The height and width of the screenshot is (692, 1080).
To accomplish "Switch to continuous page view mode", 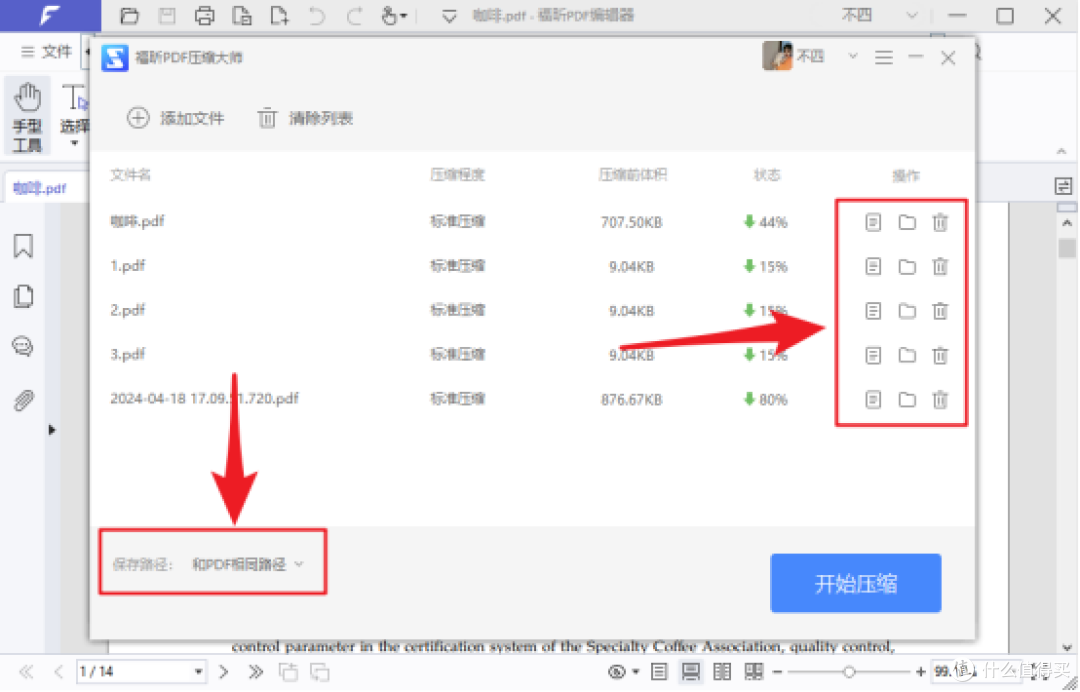I will [x=690, y=671].
